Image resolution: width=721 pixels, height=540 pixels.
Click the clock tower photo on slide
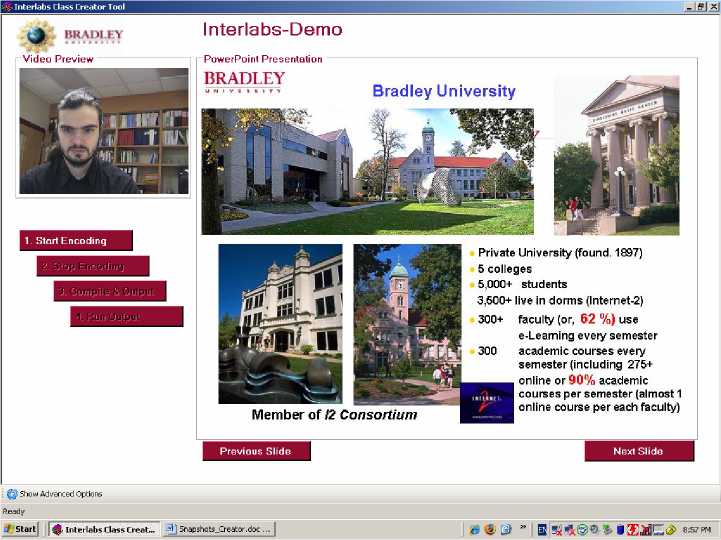tap(407, 324)
